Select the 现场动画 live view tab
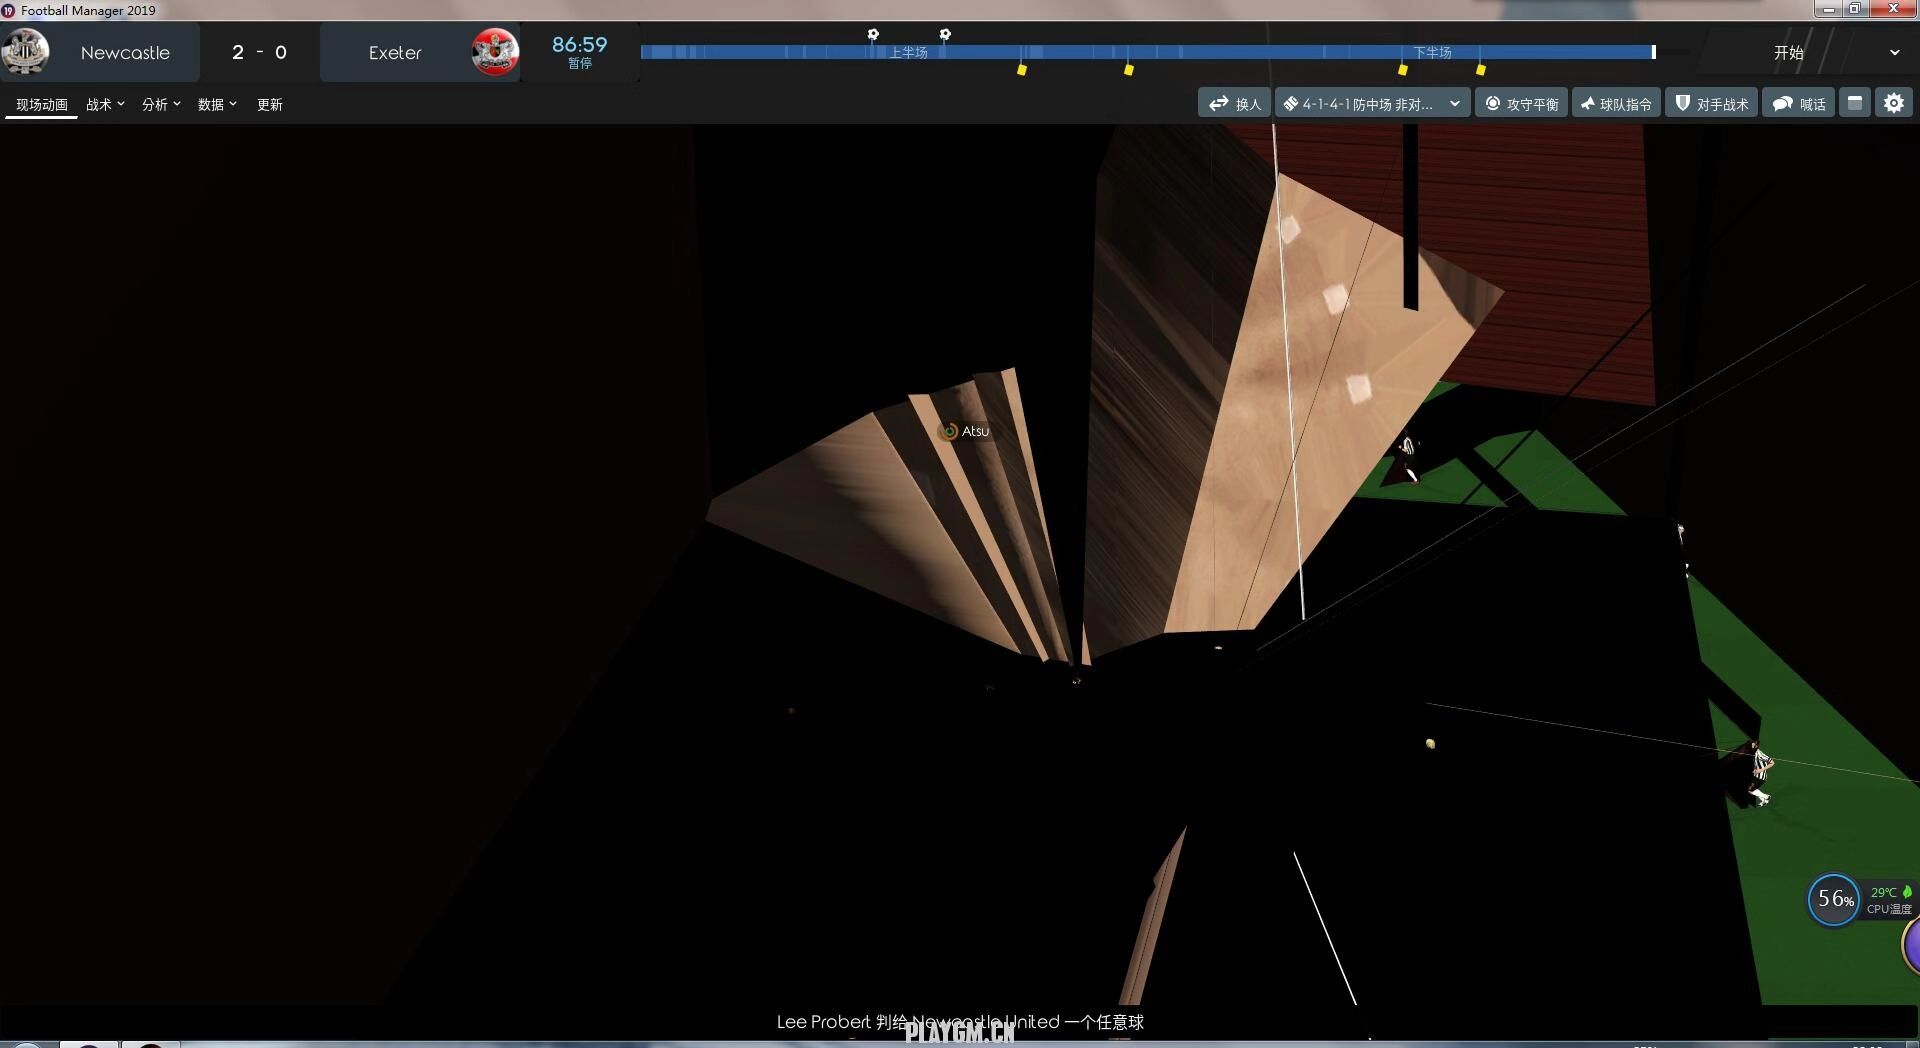The width and height of the screenshot is (1920, 1048). [42, 104]
